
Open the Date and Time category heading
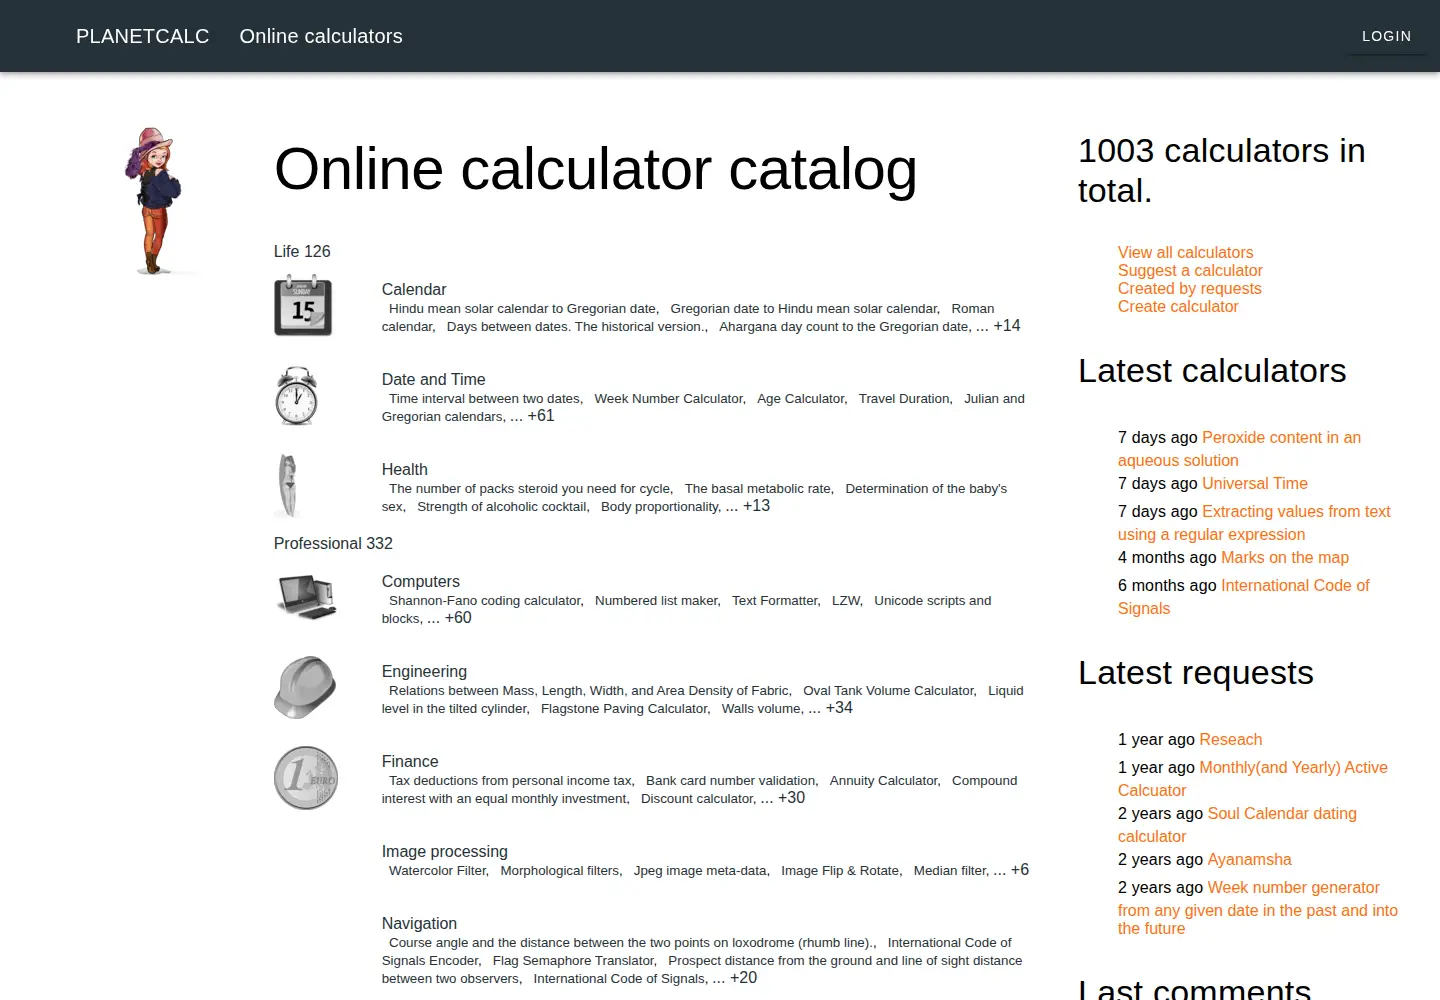[434, 379]
